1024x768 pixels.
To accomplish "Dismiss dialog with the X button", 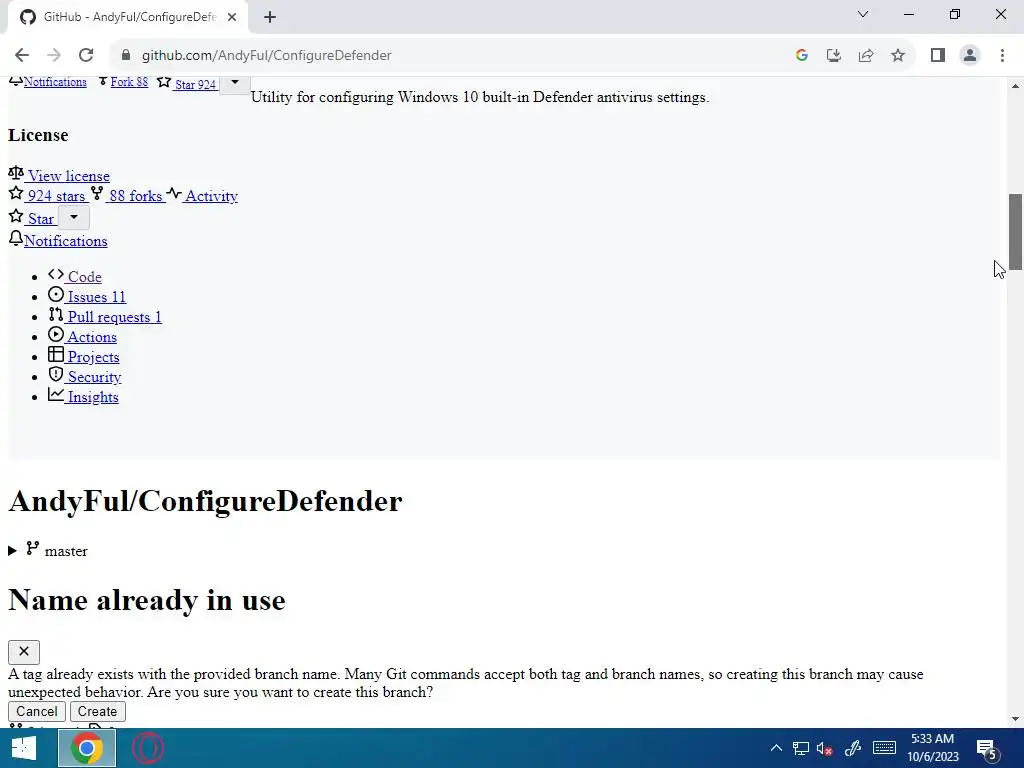I will (x=24, y=652).
